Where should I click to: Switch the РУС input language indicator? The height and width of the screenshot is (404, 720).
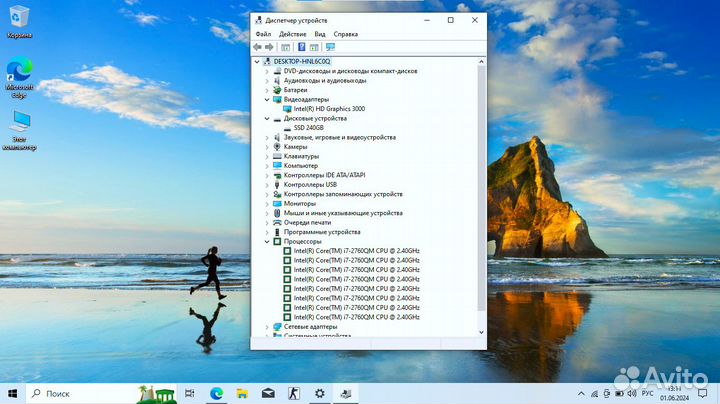tap(647, 394)
